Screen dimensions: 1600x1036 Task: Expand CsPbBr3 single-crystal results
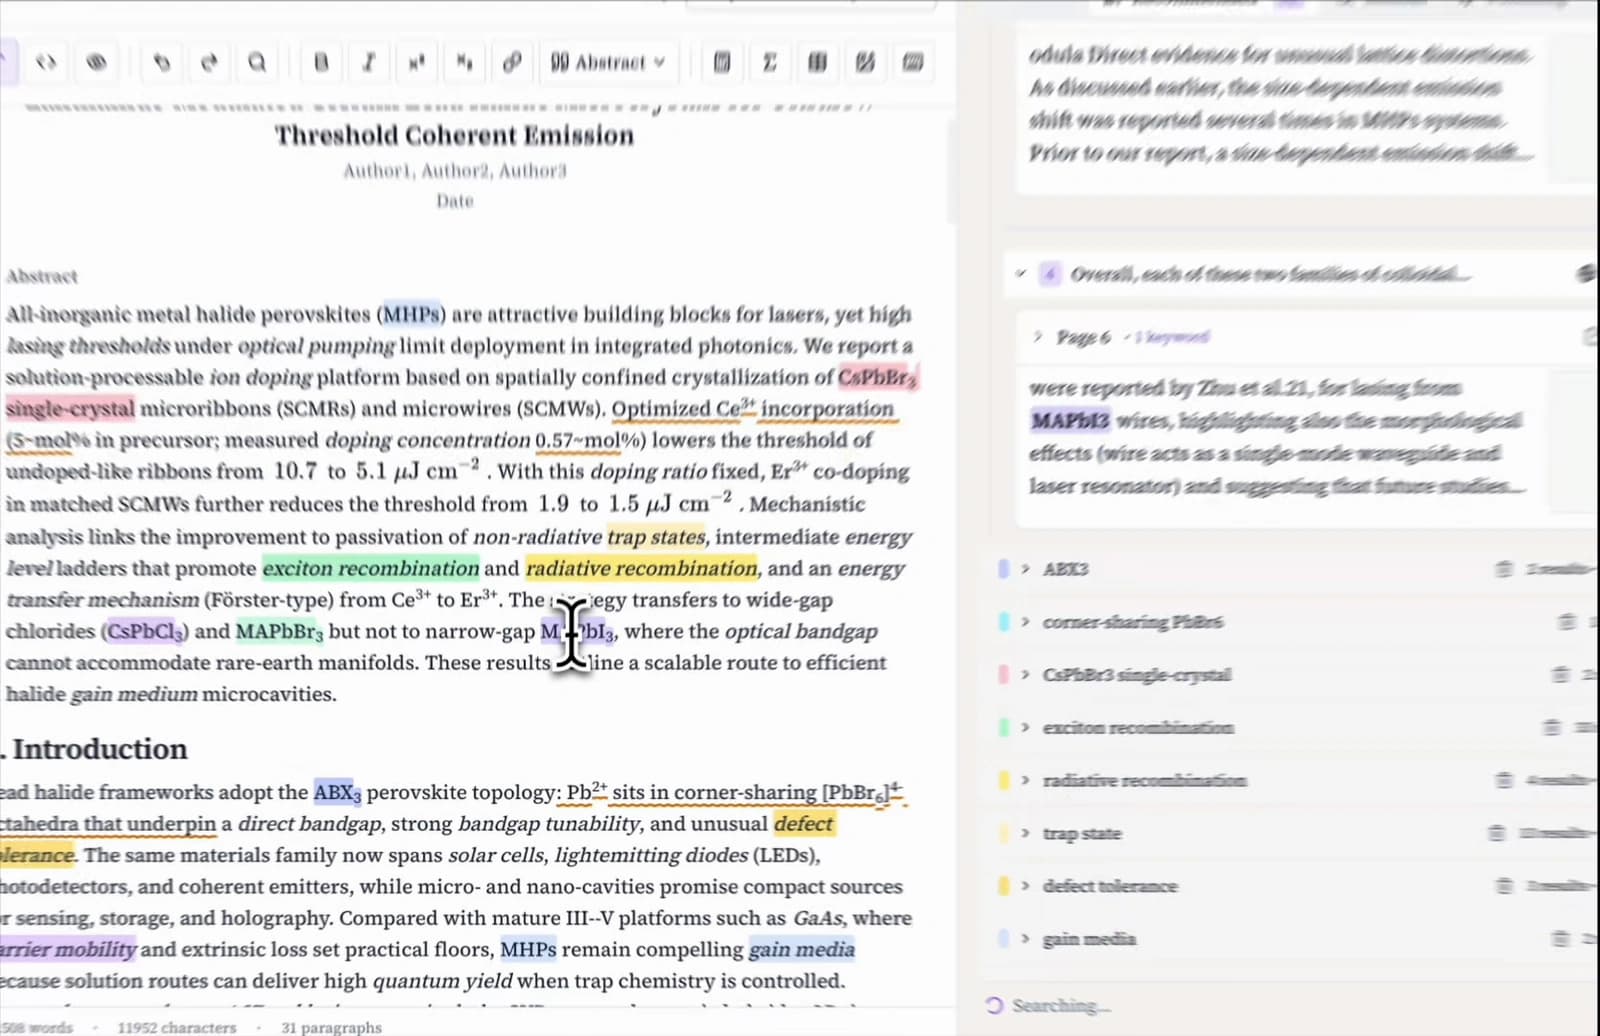pyautogui.click(x=1025, y=675)
